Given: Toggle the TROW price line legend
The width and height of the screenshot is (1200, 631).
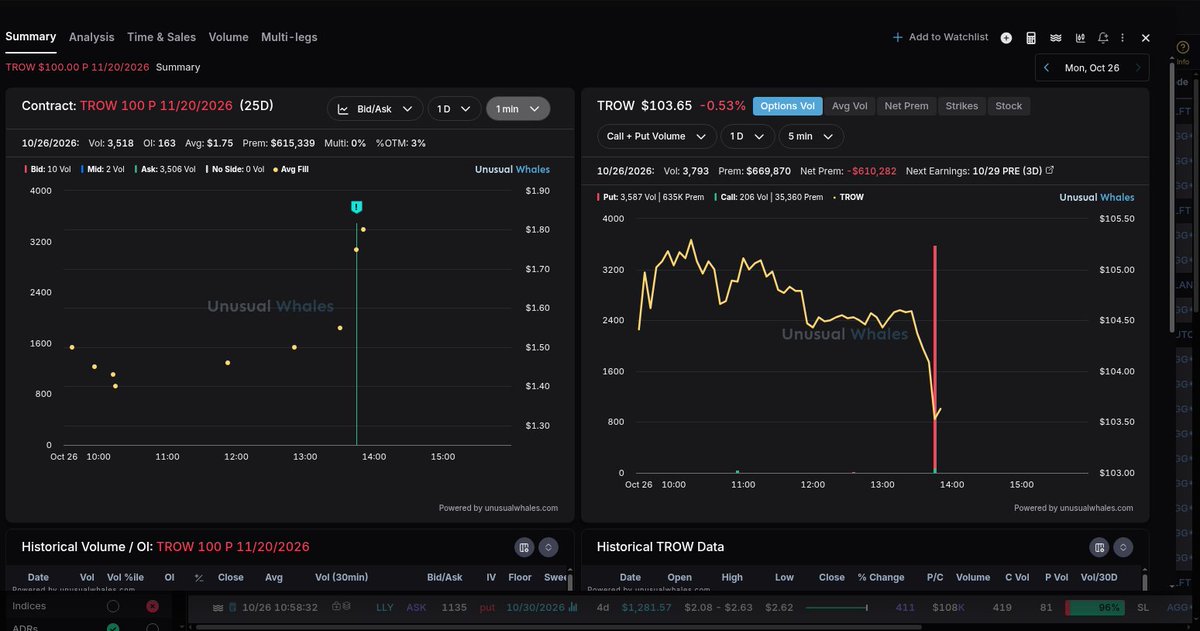Looking at the screenshot, I should pyautogui.click(x=848, y=197).
